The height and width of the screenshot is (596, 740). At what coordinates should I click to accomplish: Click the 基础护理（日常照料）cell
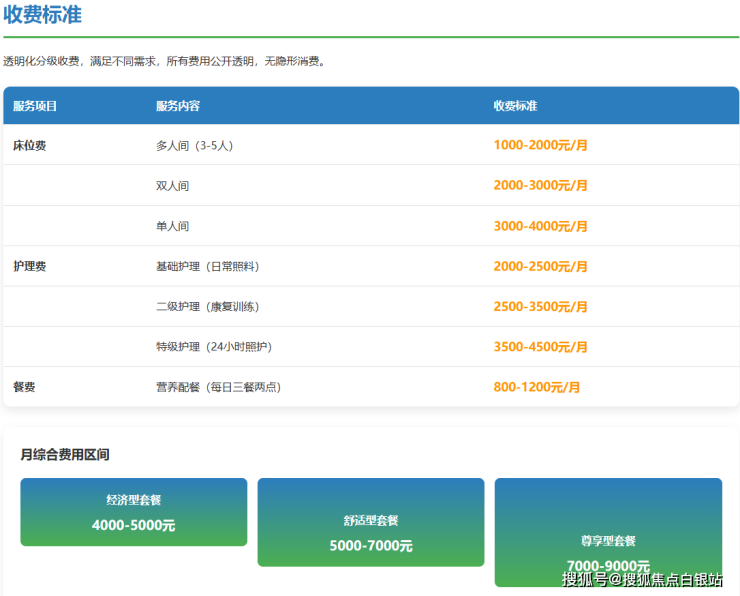(207, 267)
